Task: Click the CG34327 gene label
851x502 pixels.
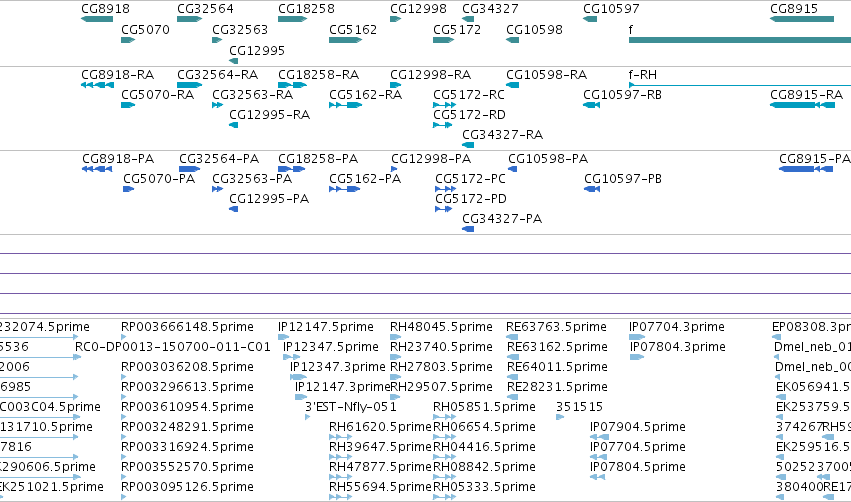Action: click(490, 9)
